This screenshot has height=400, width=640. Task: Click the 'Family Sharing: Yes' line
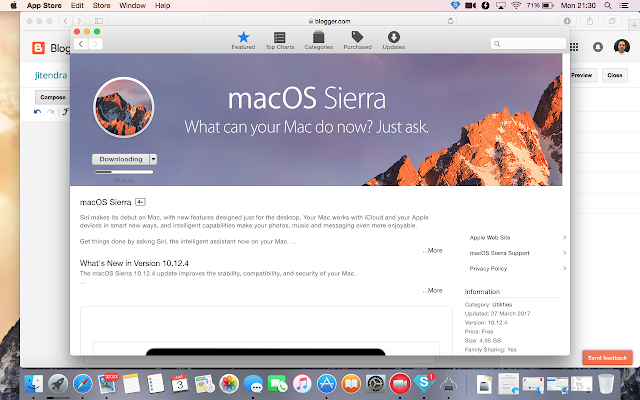pos(491,349)
